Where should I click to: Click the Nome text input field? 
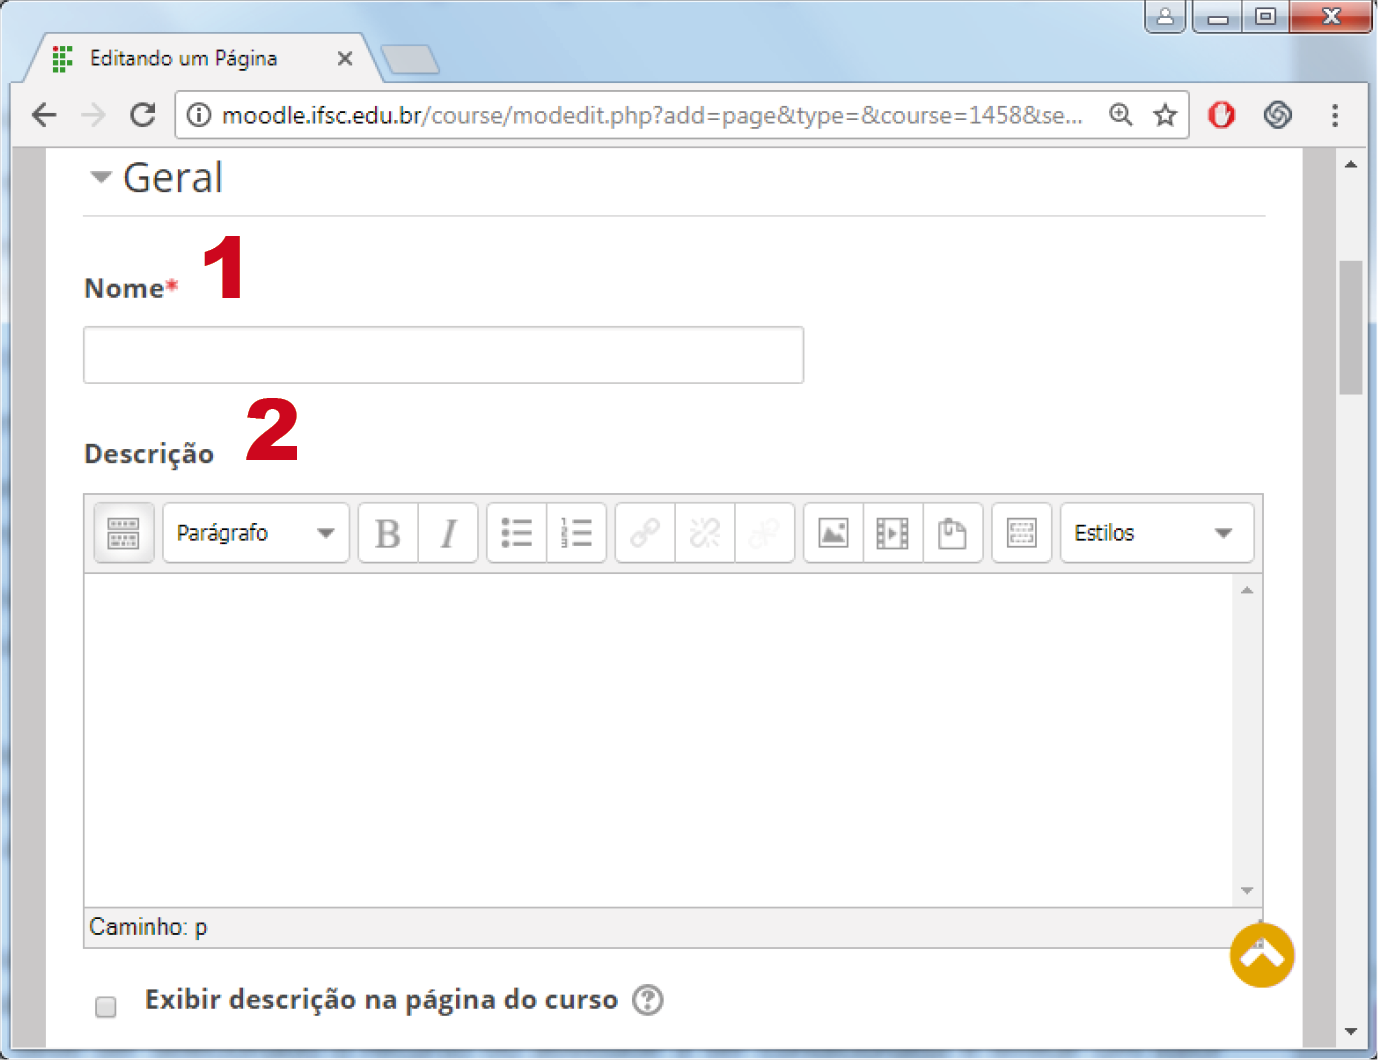(x=443, y=355)
